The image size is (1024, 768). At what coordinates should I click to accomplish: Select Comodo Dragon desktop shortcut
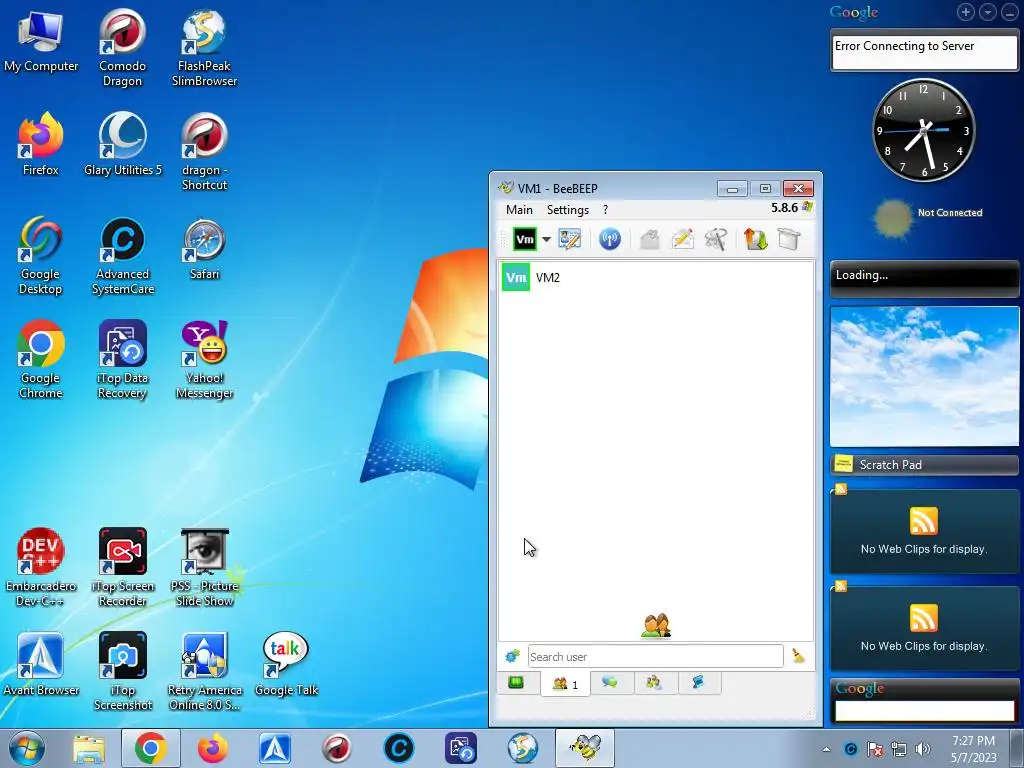(122, 47)
